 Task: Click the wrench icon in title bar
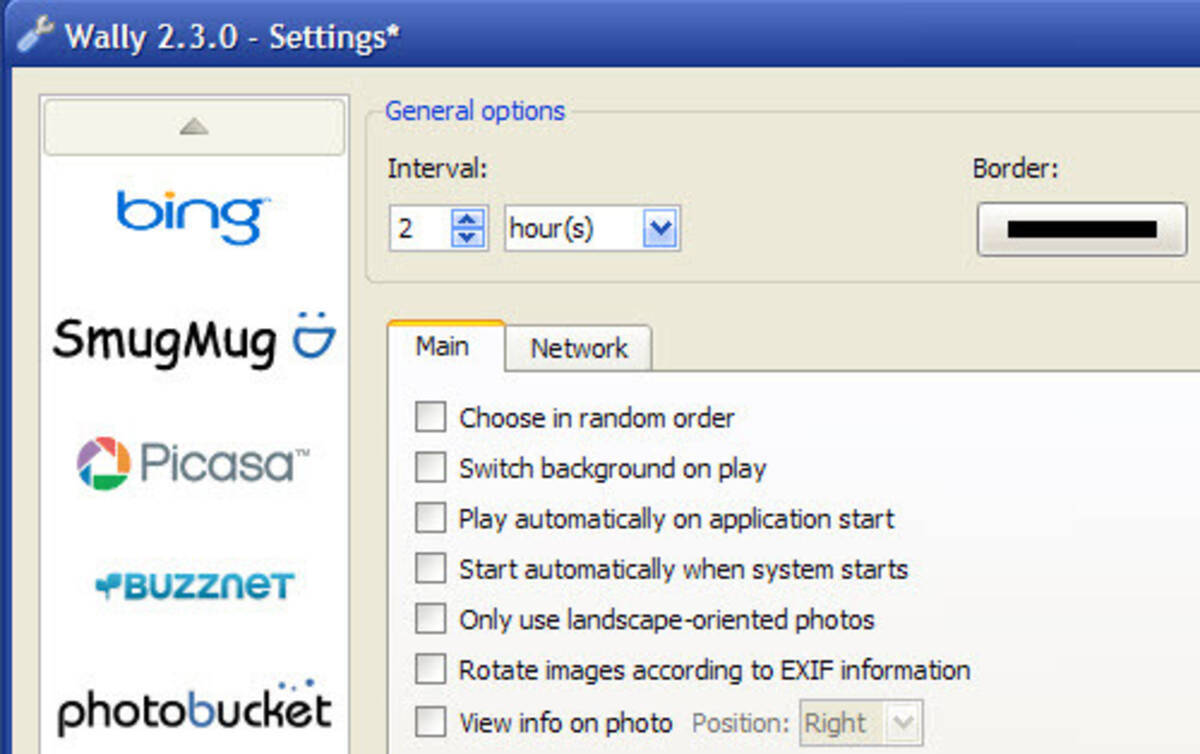36,36
